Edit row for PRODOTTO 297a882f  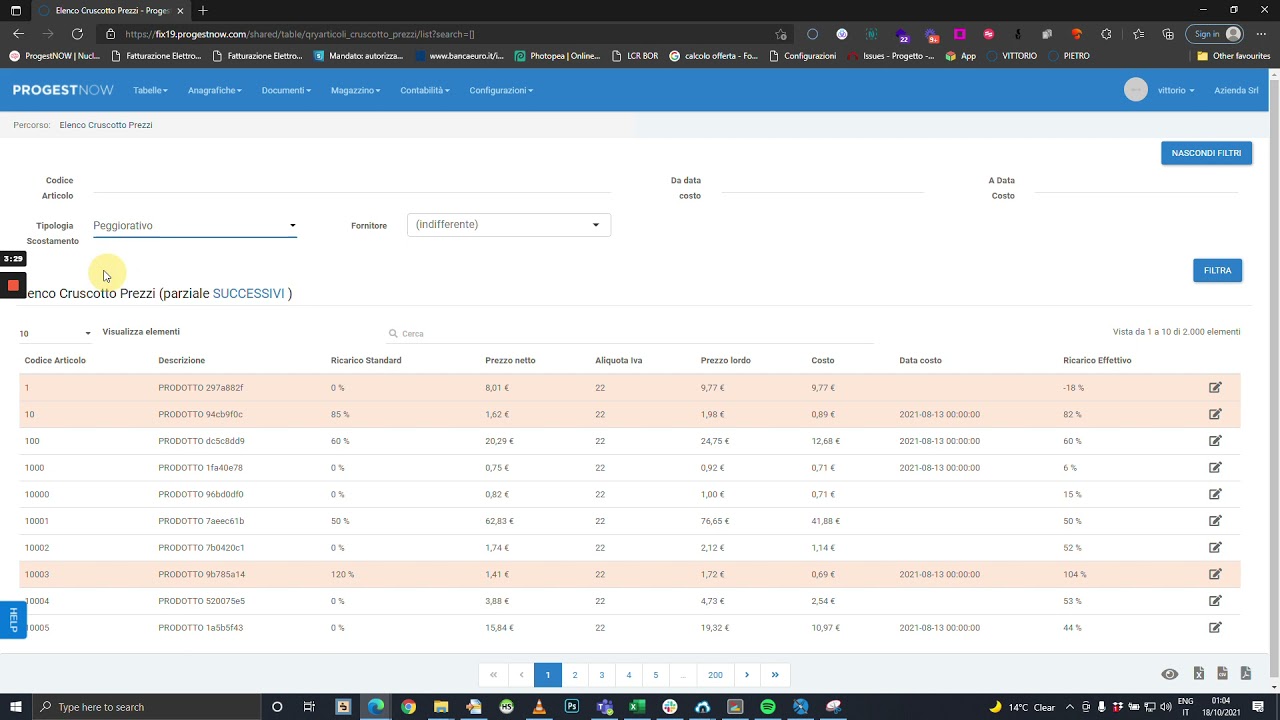(1215, 387)
